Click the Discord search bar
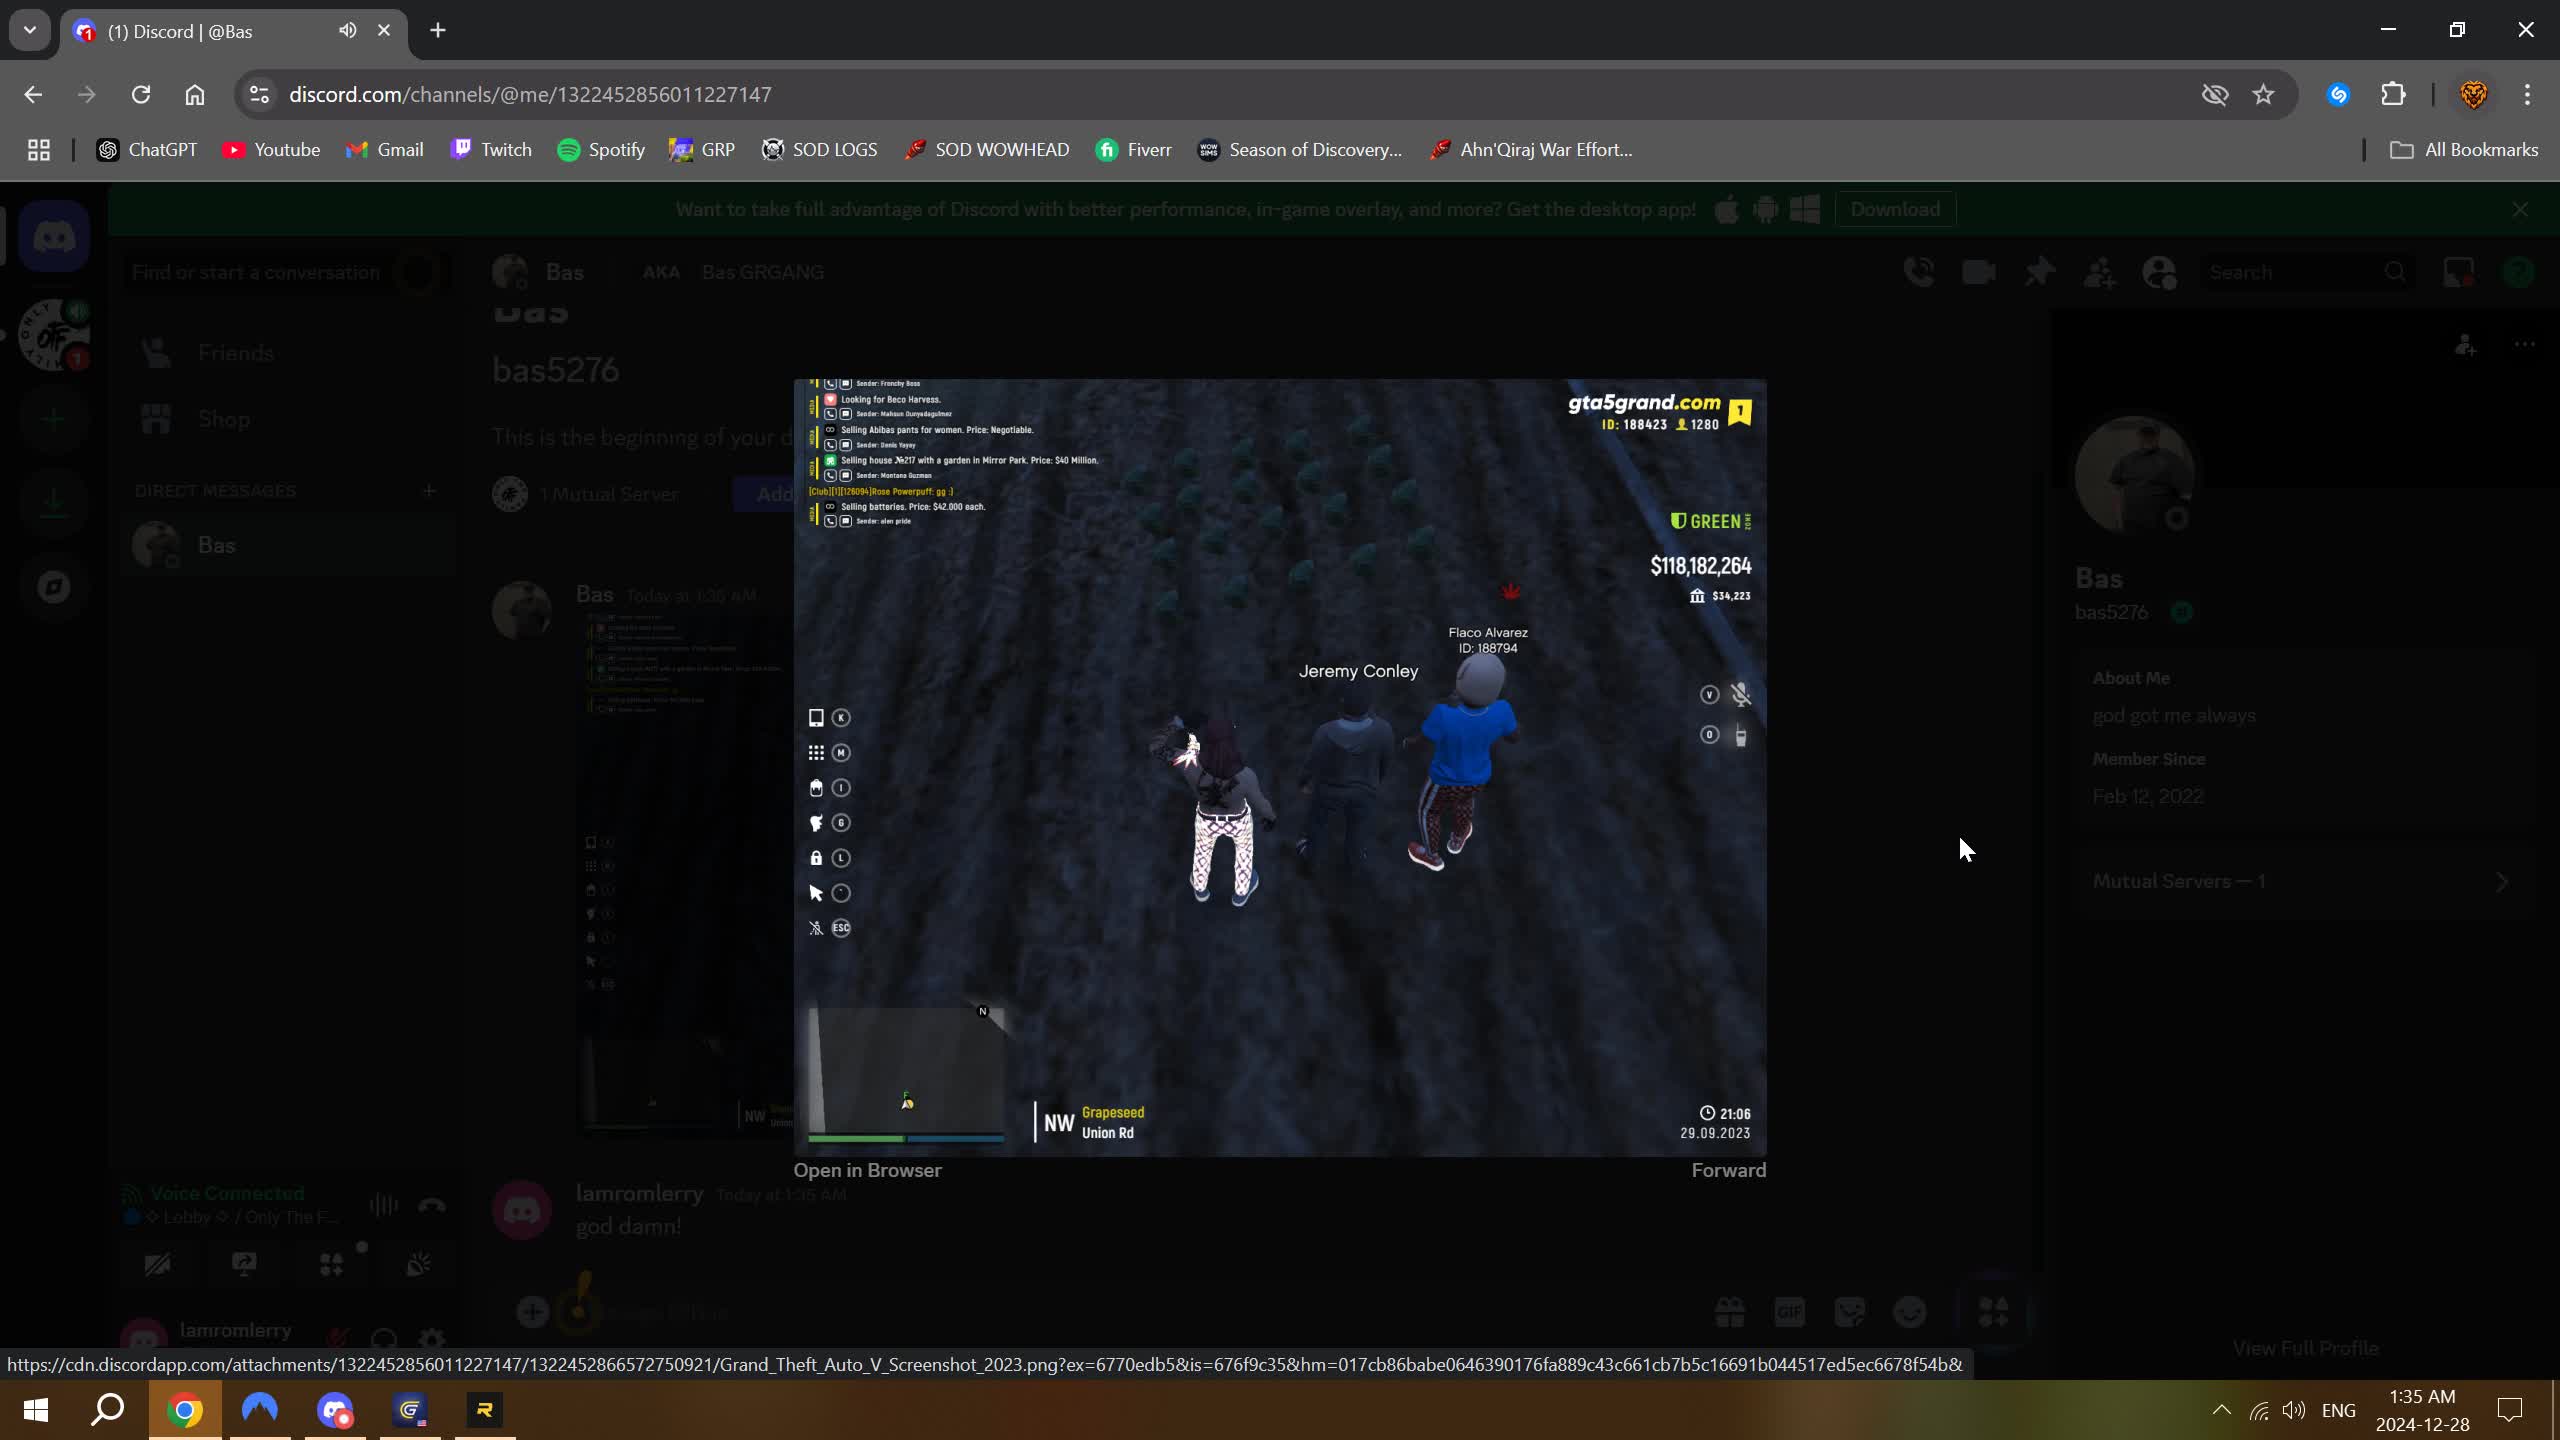2560x1440 pixels. click(x=2290, y=271)
